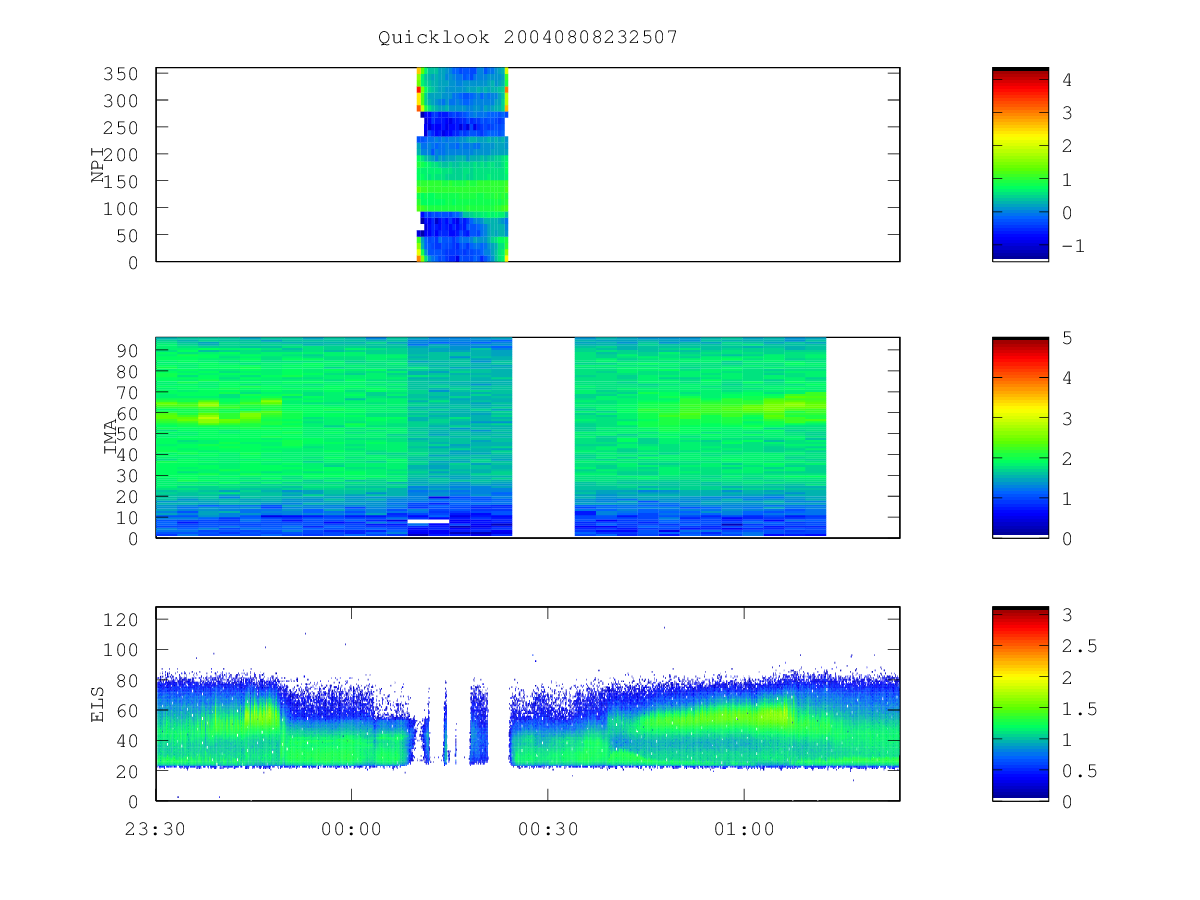Click the 00:00 time axis label
This screenshot has width=1200, height=900.
pos(351,829)
